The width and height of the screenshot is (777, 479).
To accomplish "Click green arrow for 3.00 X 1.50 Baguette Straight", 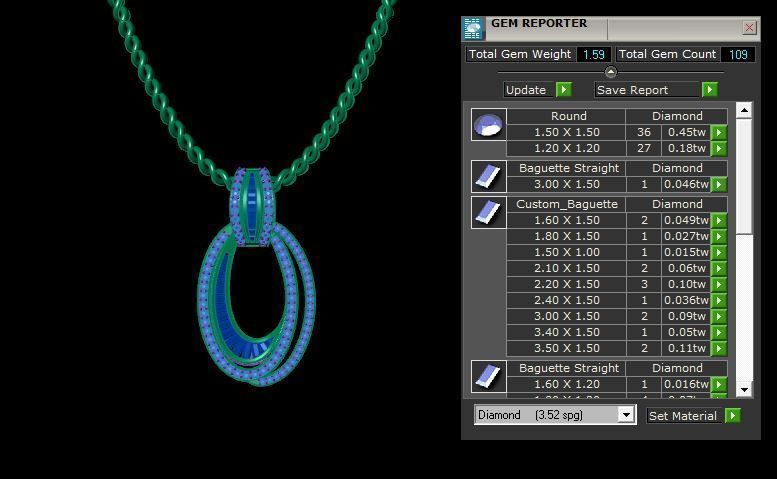I will [719, 184].
